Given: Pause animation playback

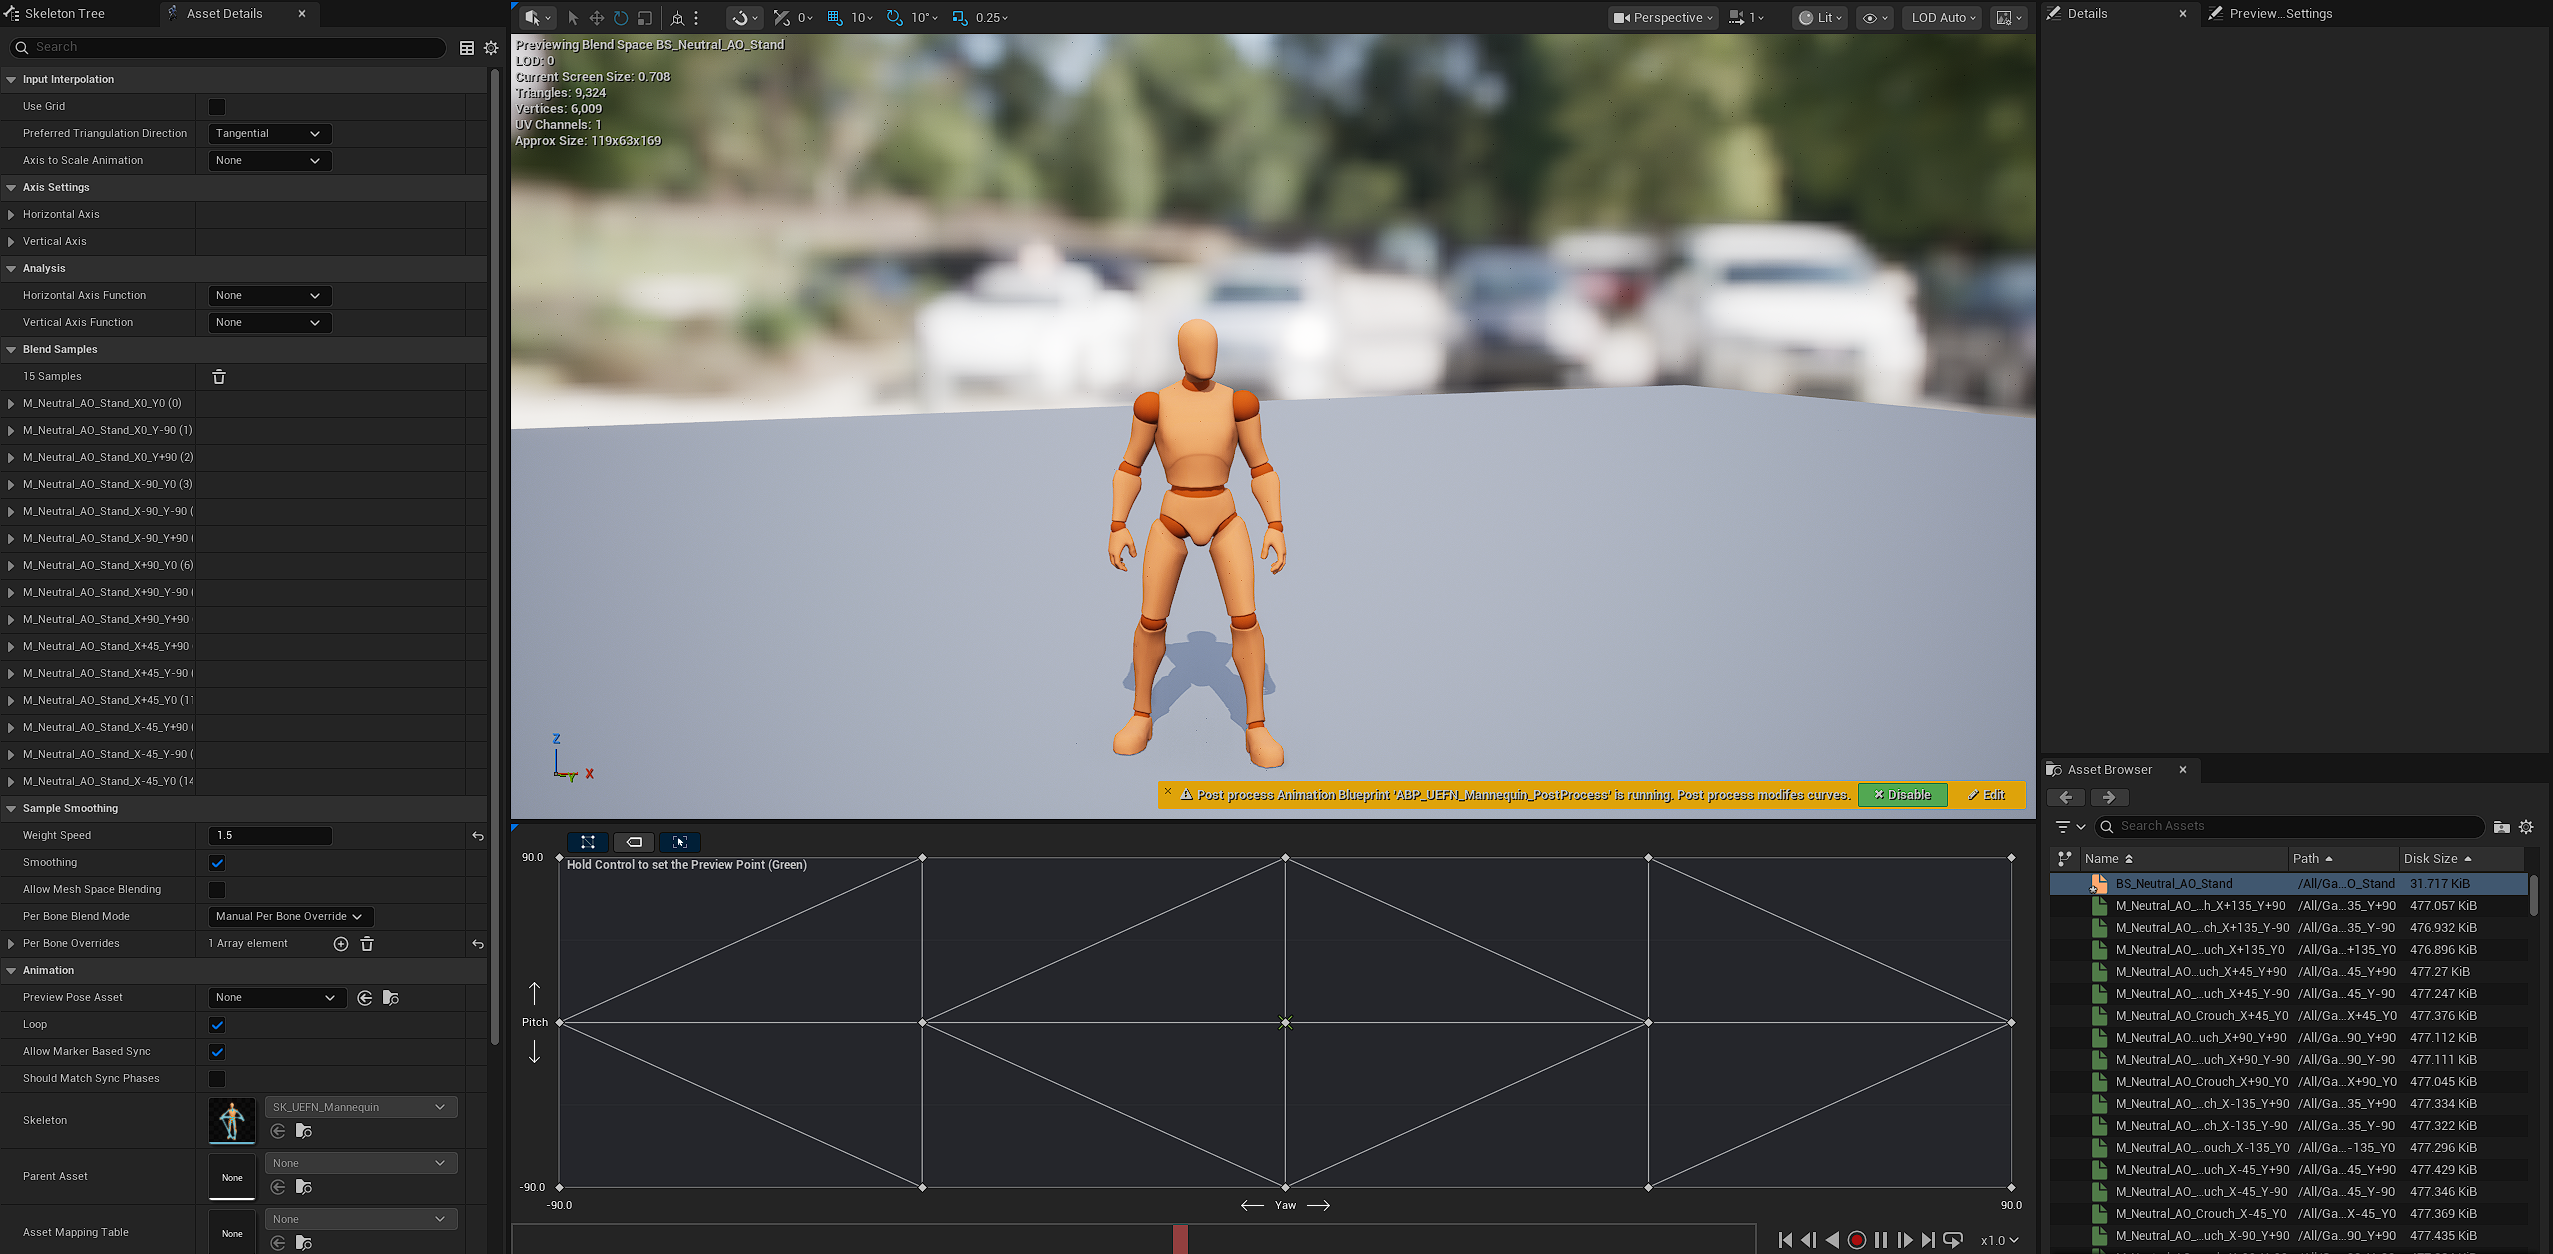Looking at the screenshot, I should (1881, 1240).
